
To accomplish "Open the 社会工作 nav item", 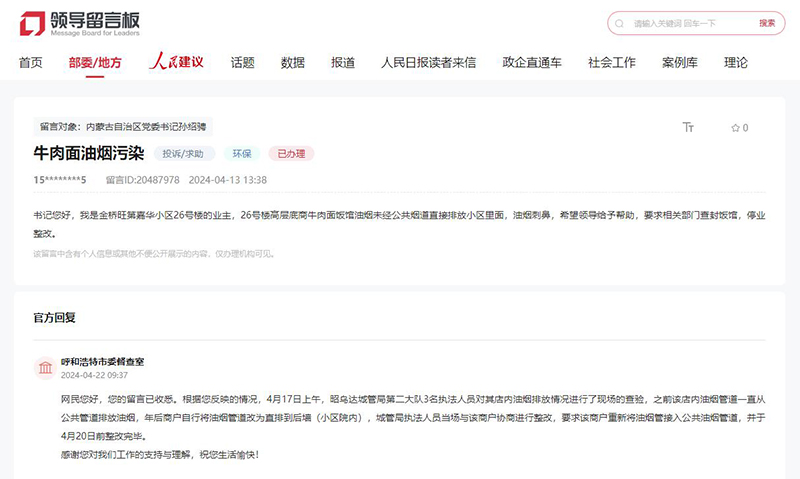I will pyautogui.click(x=612, y=62).
